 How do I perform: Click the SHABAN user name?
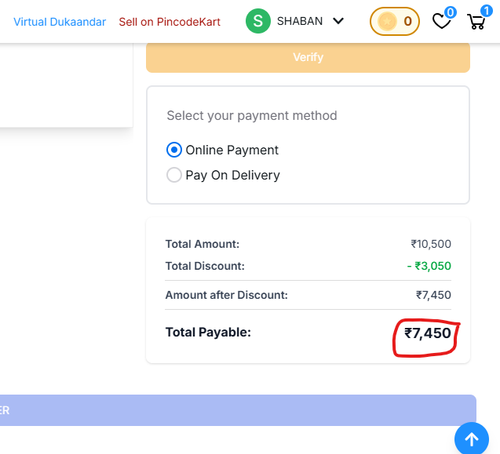tap(300, 21)
